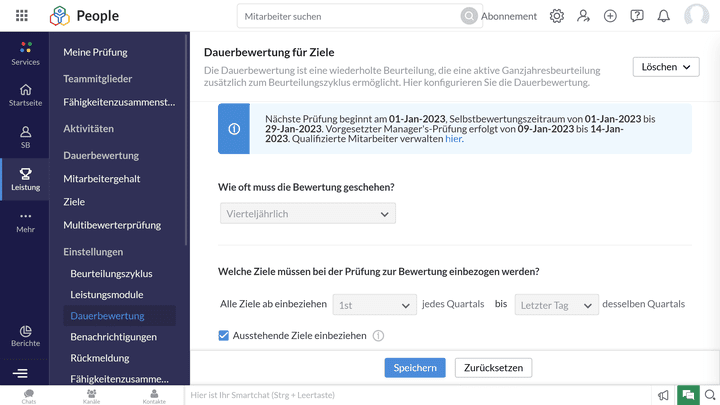Open Rückmeldung settings
Screen dimensions: 720x405
point(100,358)
